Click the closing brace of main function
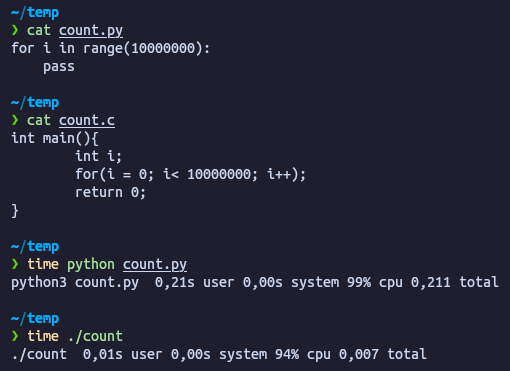Viewport: 510px width, 371px height. click(x=15, y=211)
